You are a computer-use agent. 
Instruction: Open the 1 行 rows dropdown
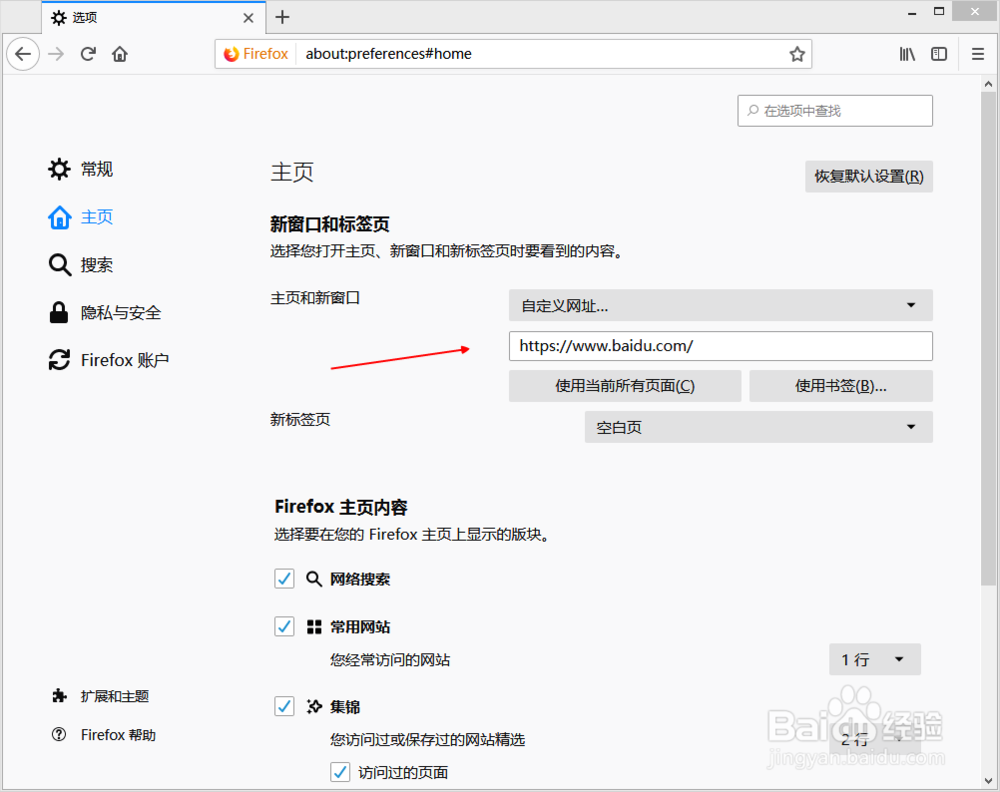click(x=874, y=659)
